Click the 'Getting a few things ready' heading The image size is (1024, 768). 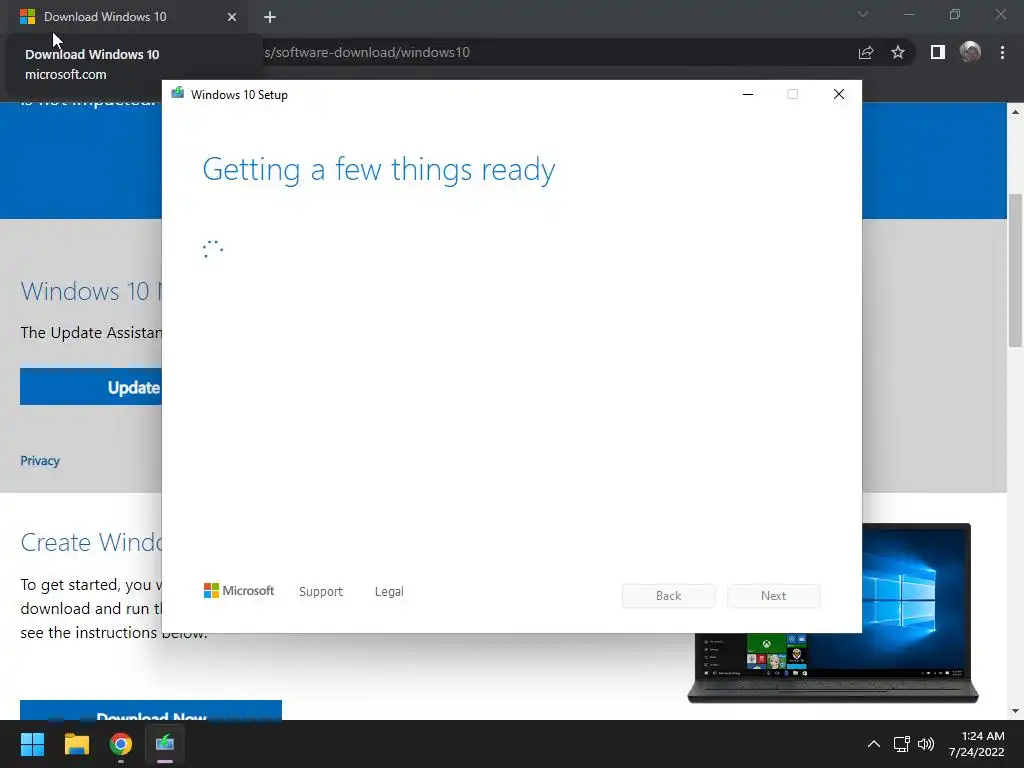point(379,170)
